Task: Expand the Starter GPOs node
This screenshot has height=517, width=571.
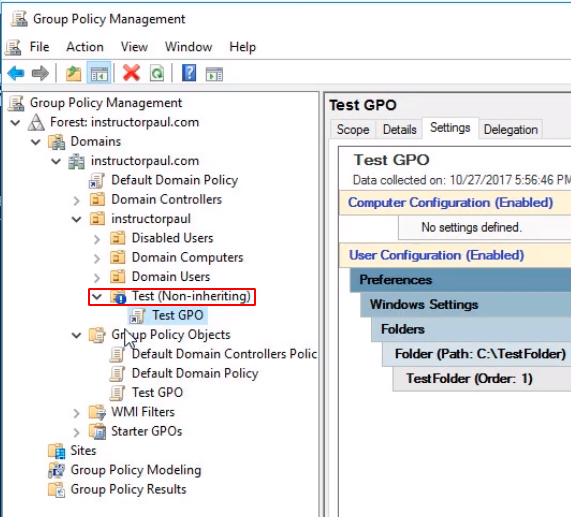Action: pos(76,432)
